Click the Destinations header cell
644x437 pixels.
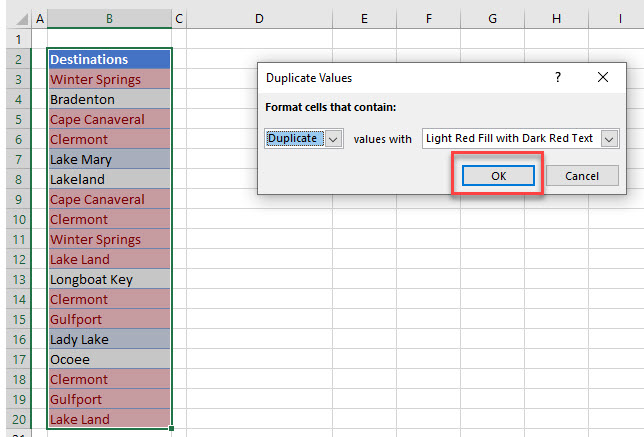pos(109,59)
